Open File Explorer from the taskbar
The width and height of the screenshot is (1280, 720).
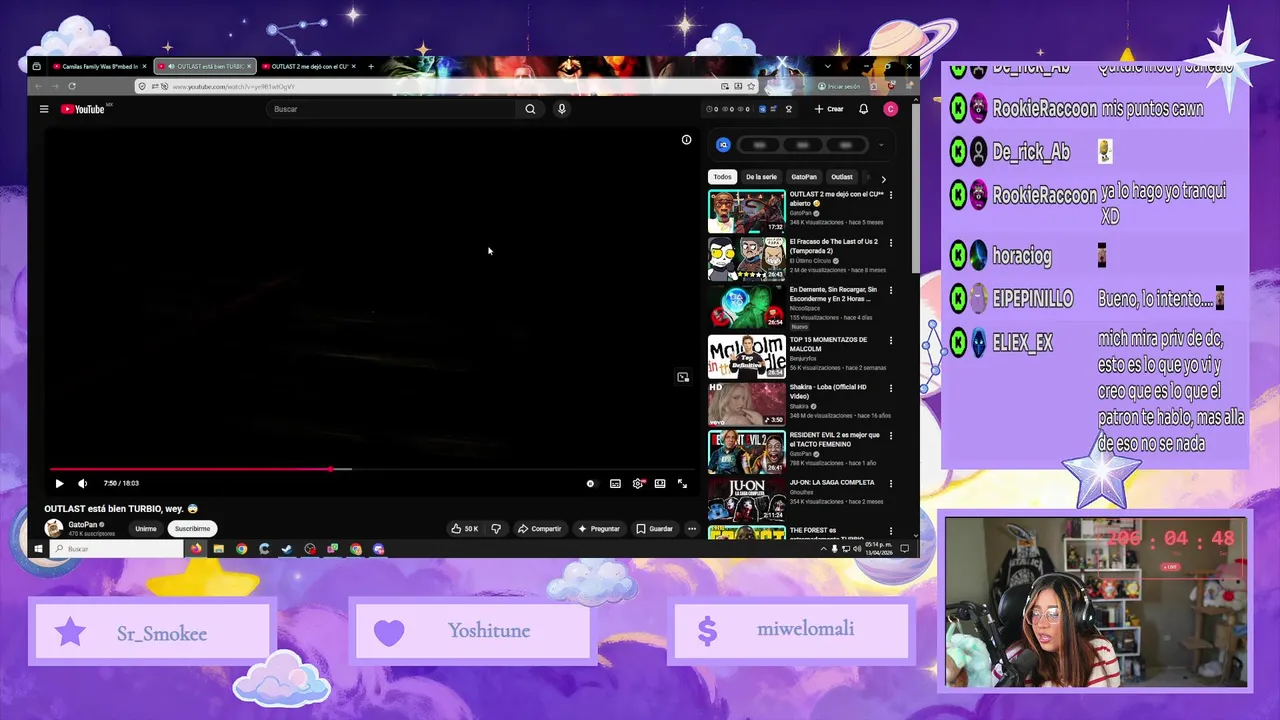point(218,549)
